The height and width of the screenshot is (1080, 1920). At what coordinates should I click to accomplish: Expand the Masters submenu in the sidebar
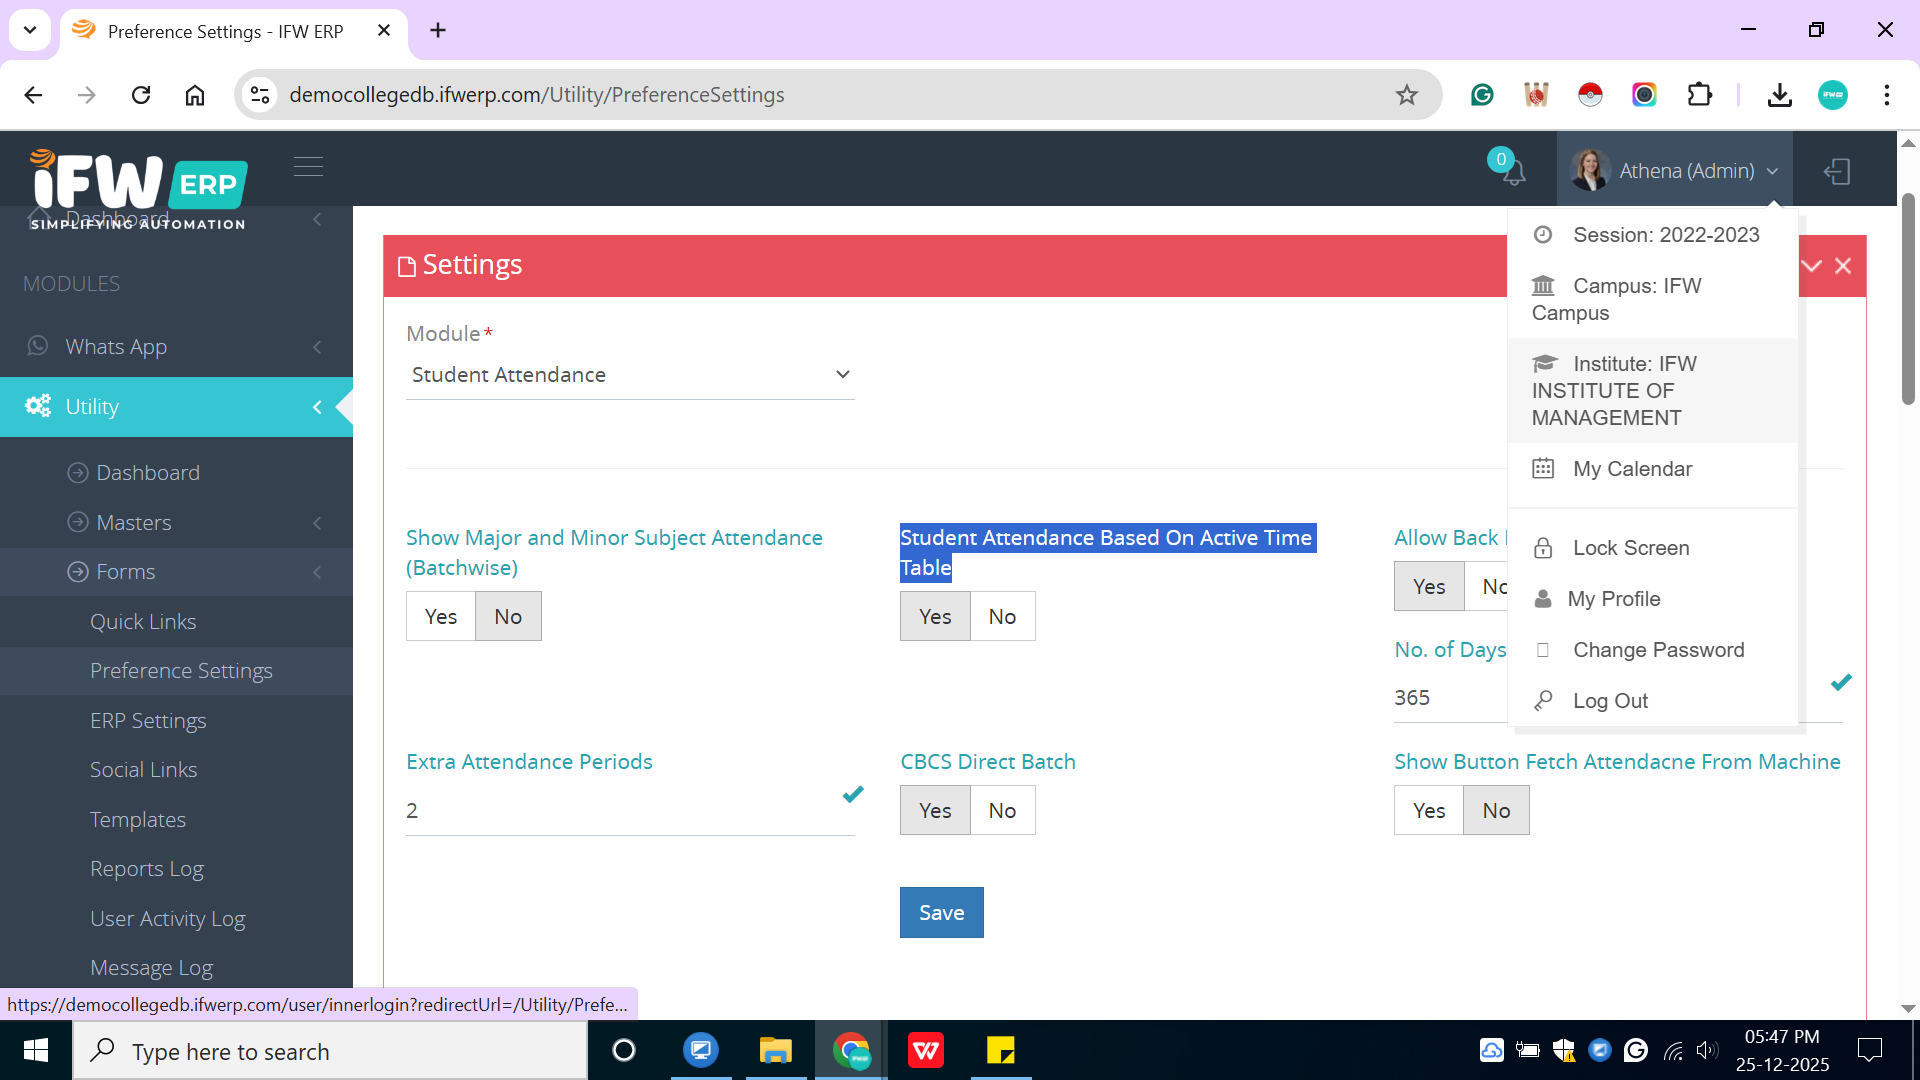[x=134, y=523]
